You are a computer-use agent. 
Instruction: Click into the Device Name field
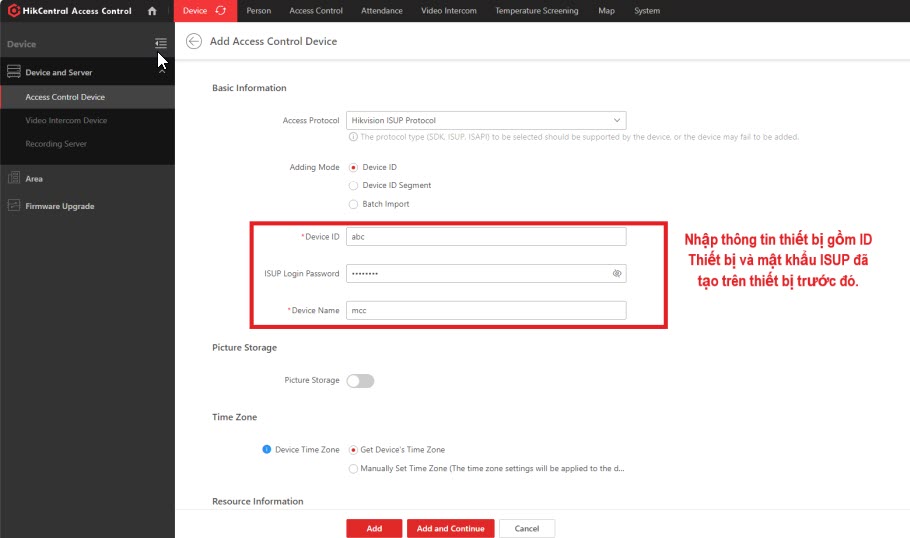click(x=485, y=311)
